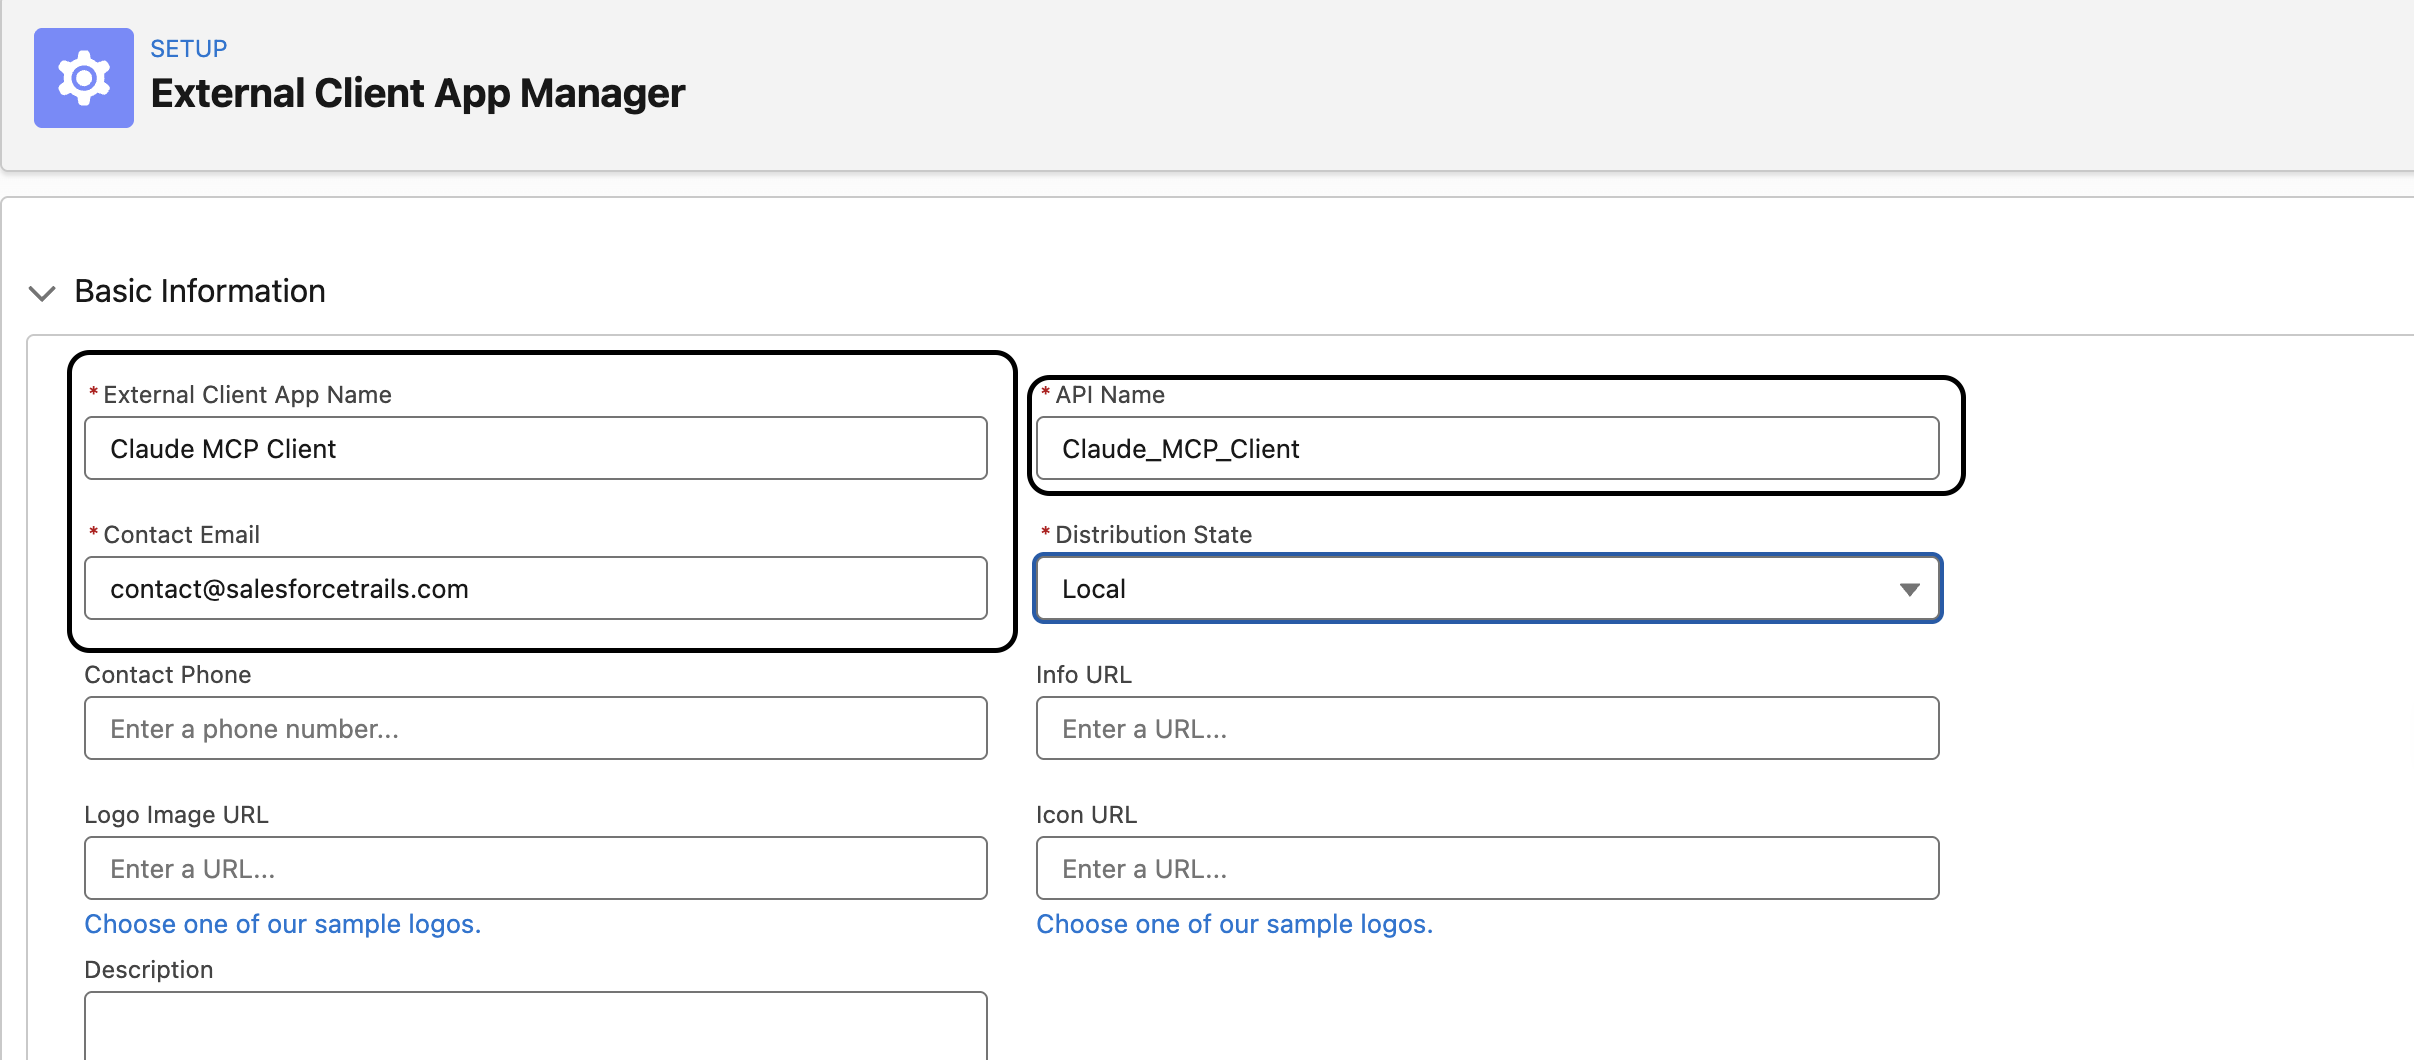The height and width of the screenshot is (1060, 2414).
Task: Click the Setup gear icon
Action: point(84,78)
